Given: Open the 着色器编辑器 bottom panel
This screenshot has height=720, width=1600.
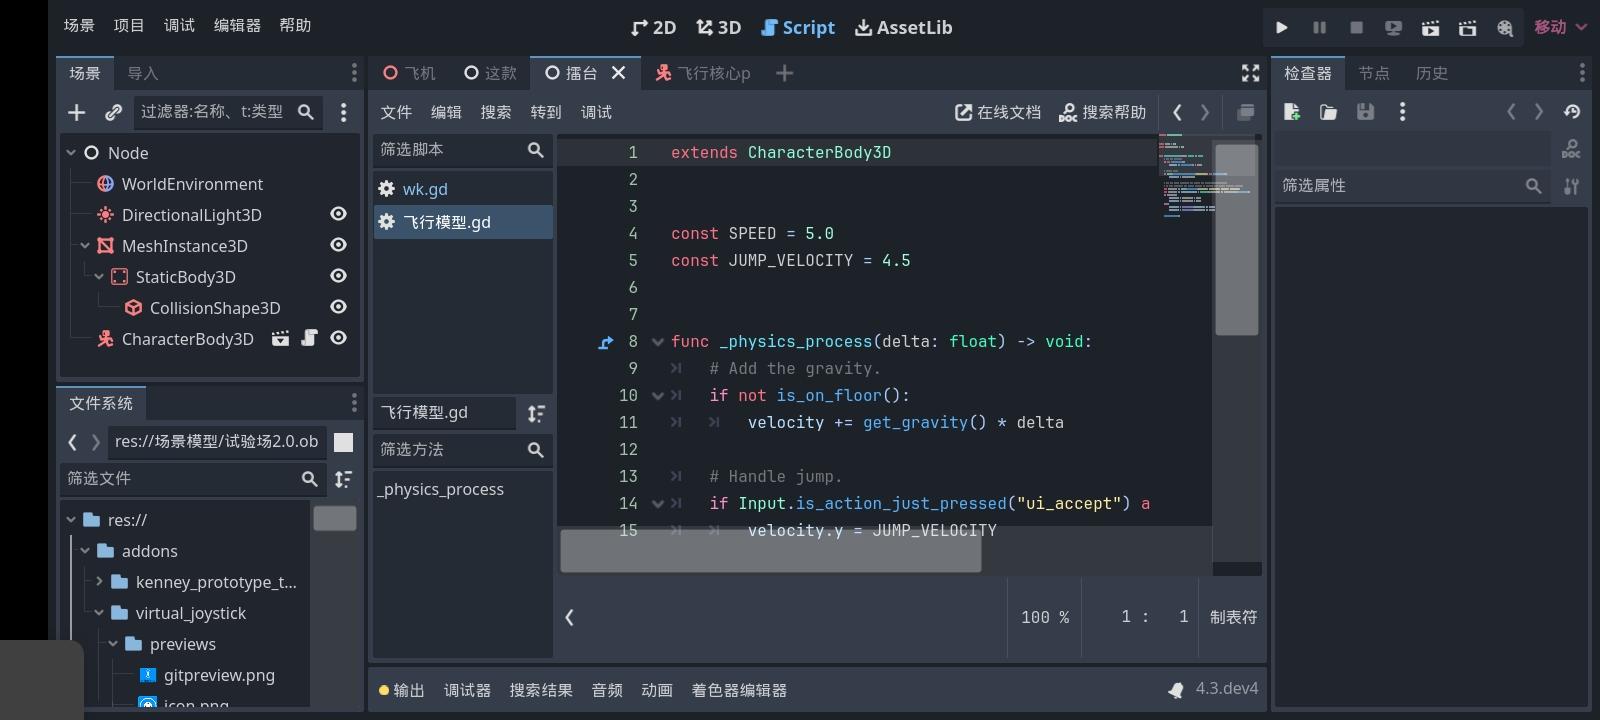Looking at the screenshot, I should (739, 690).
